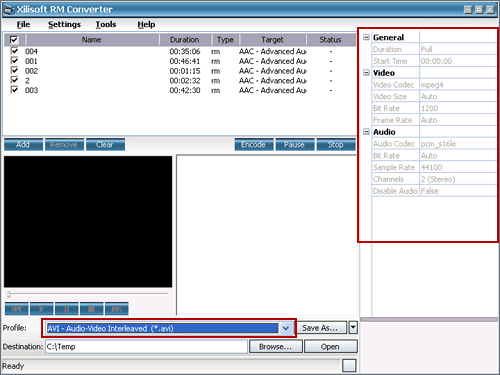Click the small box in status bar
Viewport: 500px width, 375px height.
[x=349, y=365]
